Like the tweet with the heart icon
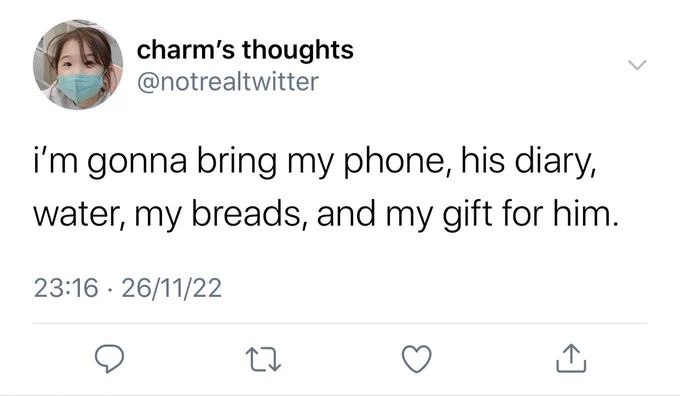680x396 pixels. (417, 359)
